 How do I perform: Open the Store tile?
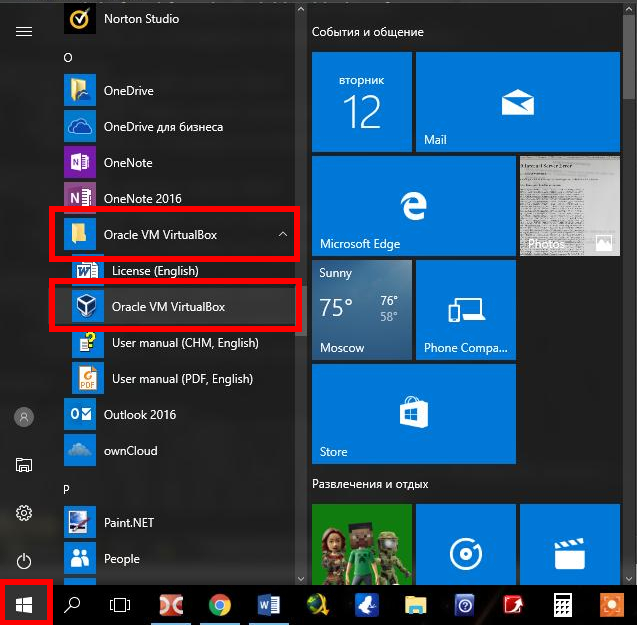[x=414, y=414]
